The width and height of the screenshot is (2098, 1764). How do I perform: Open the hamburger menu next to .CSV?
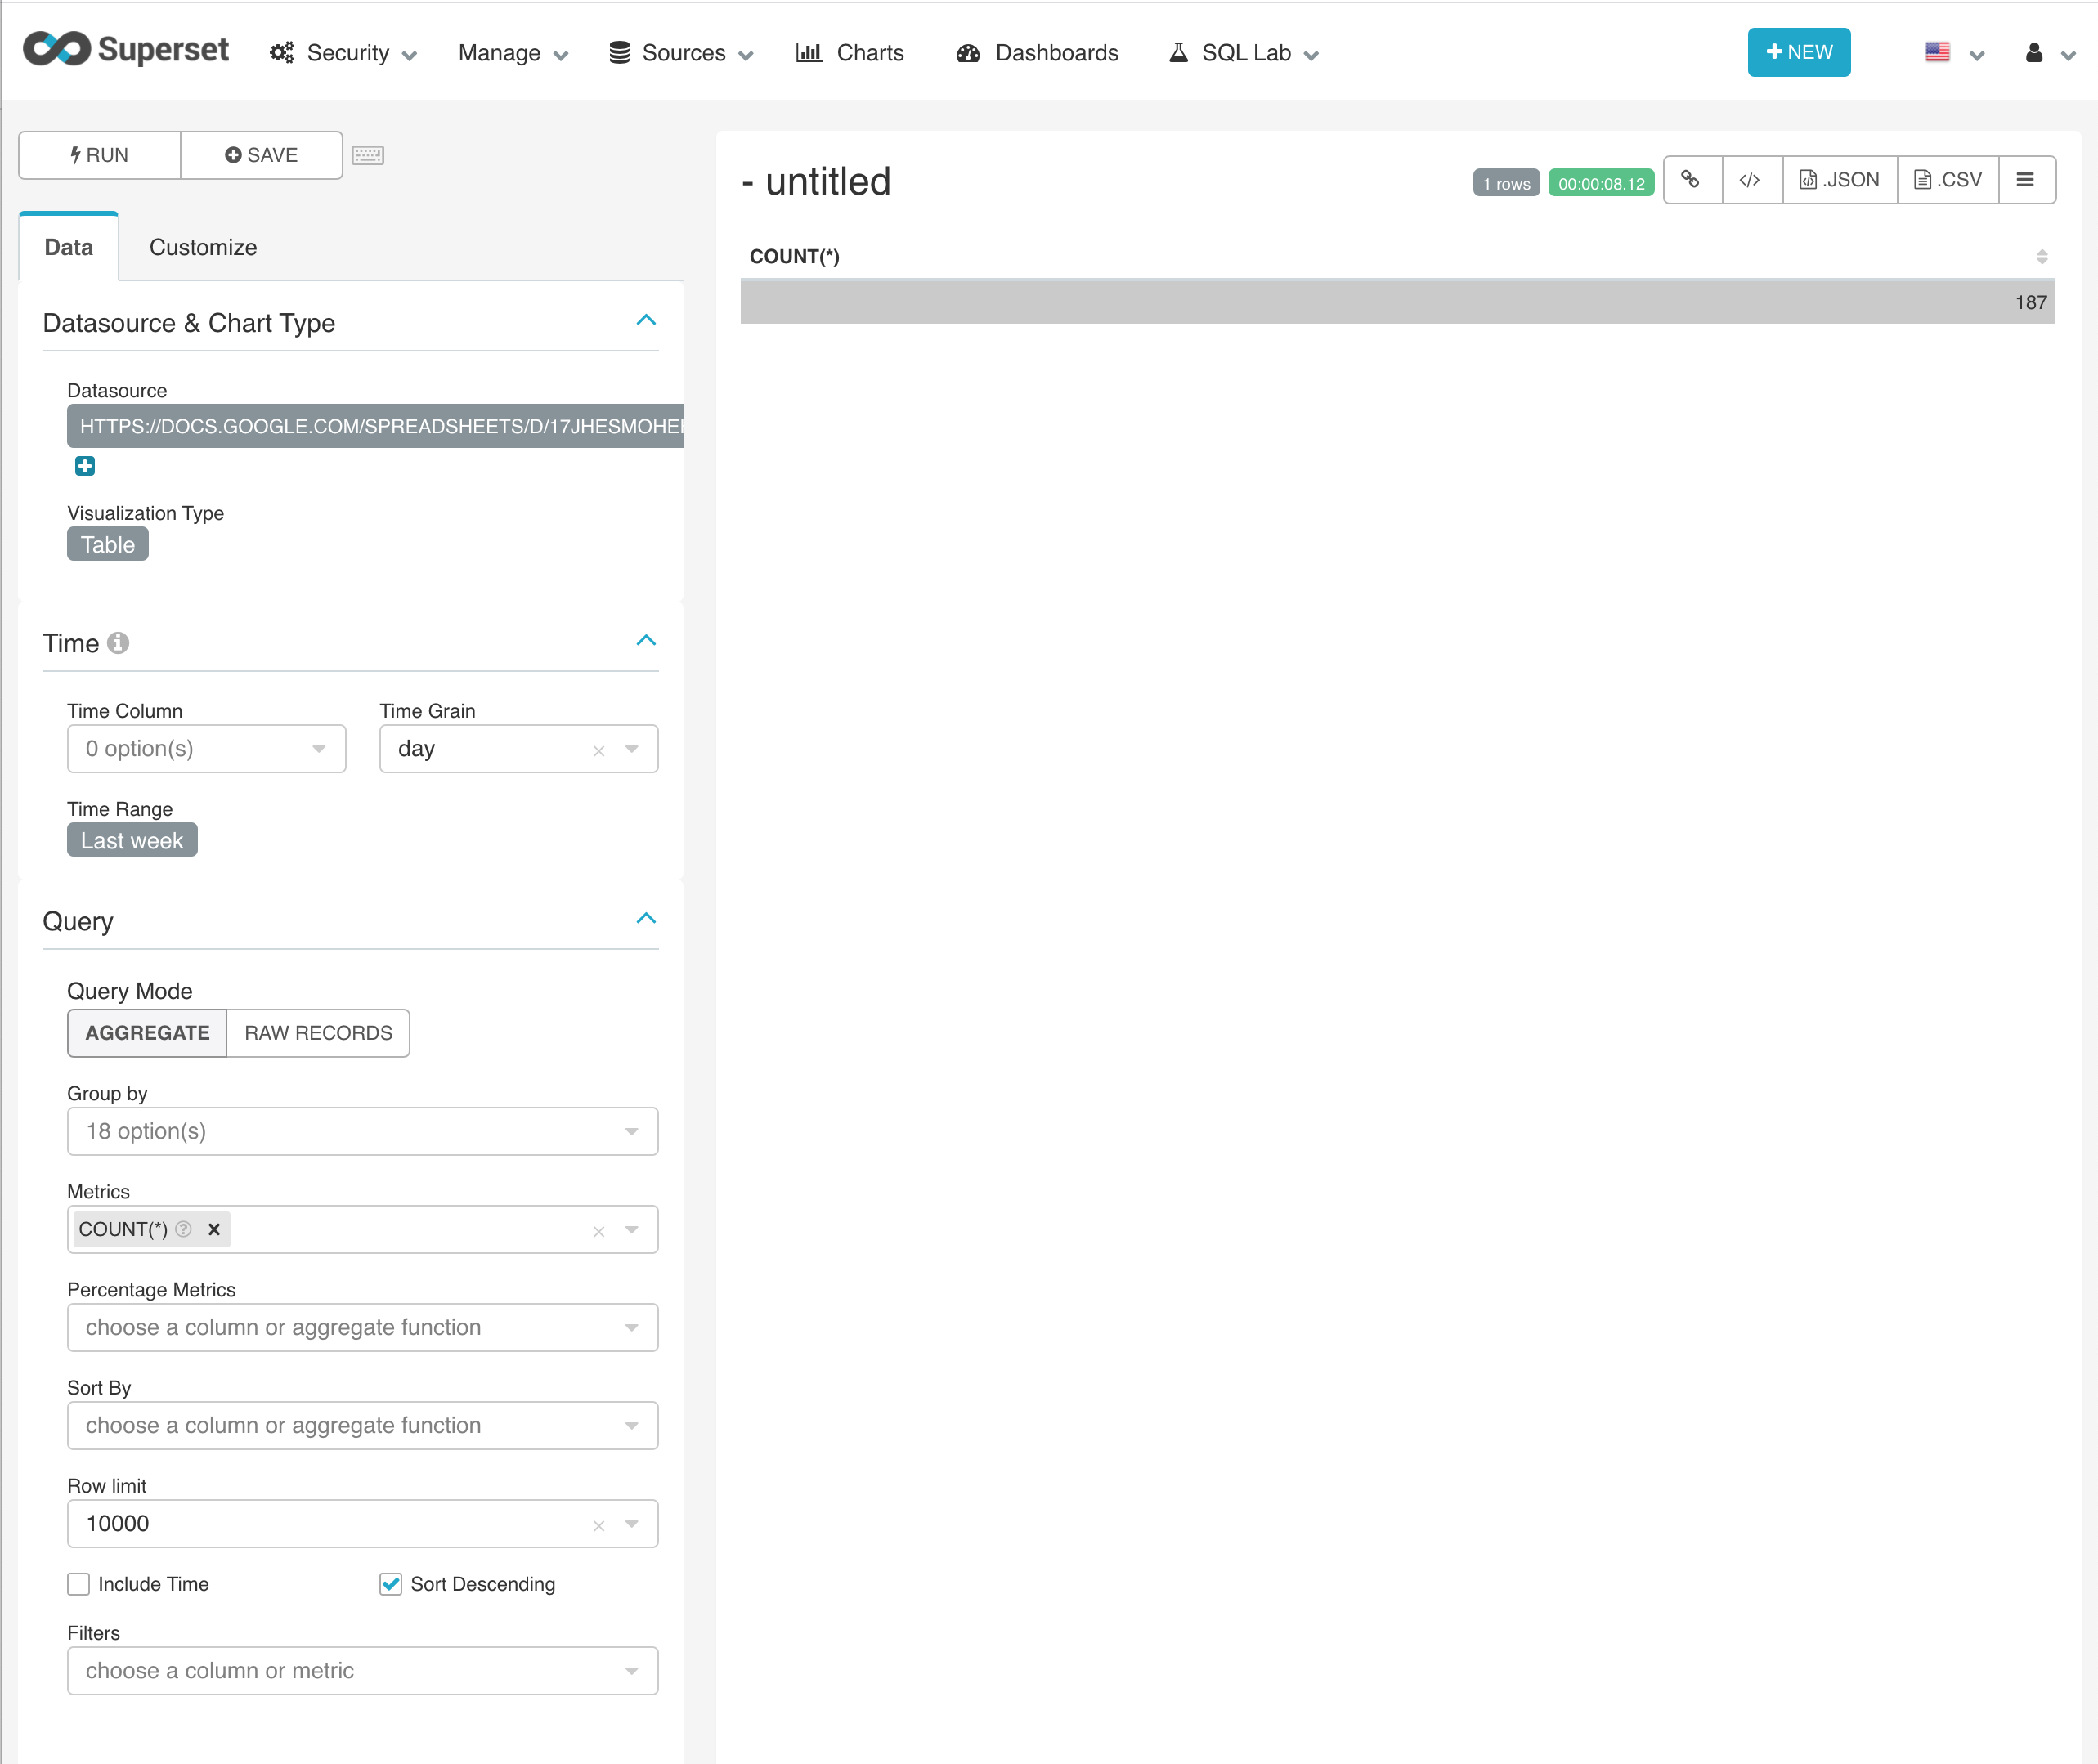point(2026,180)
